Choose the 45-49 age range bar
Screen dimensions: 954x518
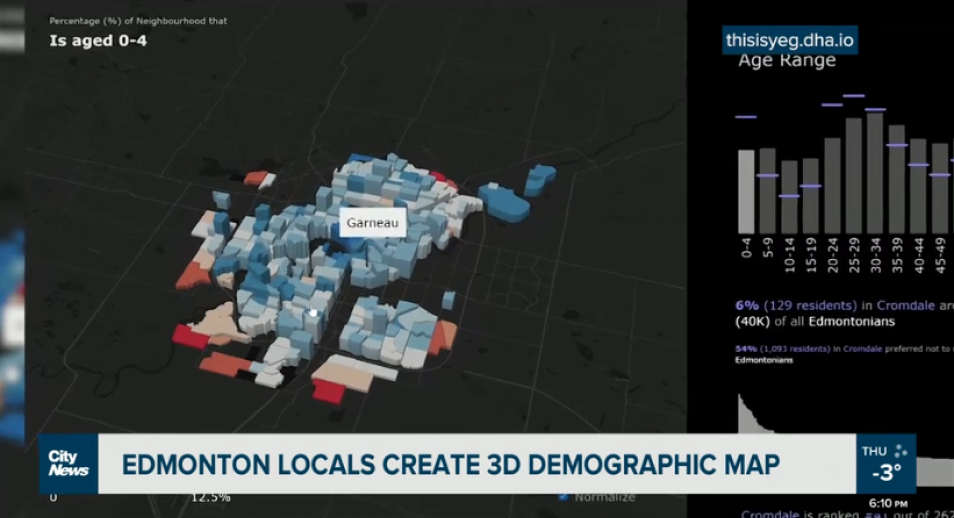point(940,189)
